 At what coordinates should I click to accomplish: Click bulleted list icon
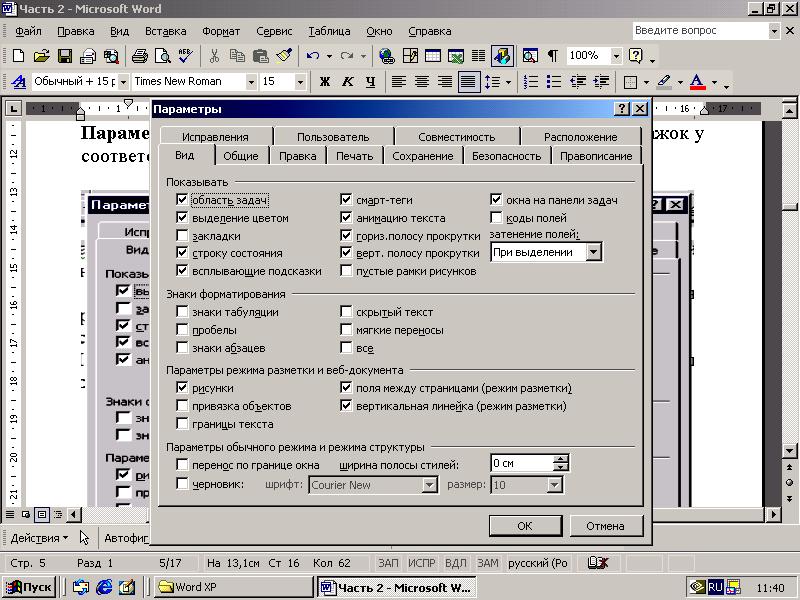pyautogui.click(x=554, y=82)
